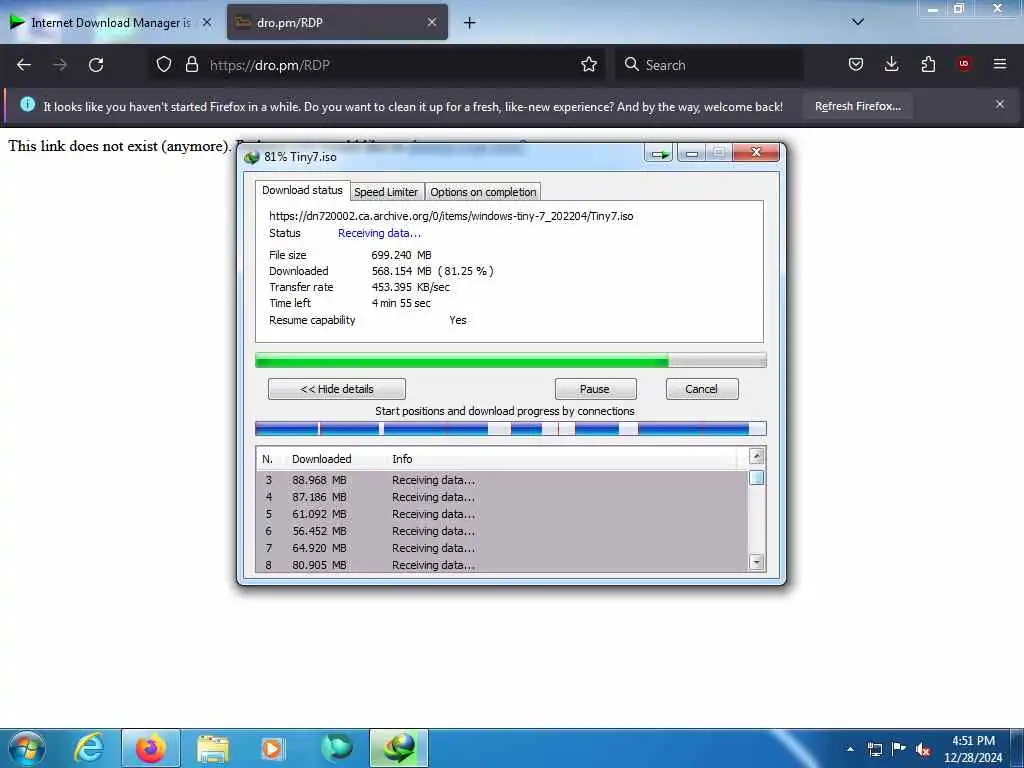Select the dro.pm/RDP browser tab
Image resolution: width=1024 pixels, height=768 pixels.
tap(338, 22)
